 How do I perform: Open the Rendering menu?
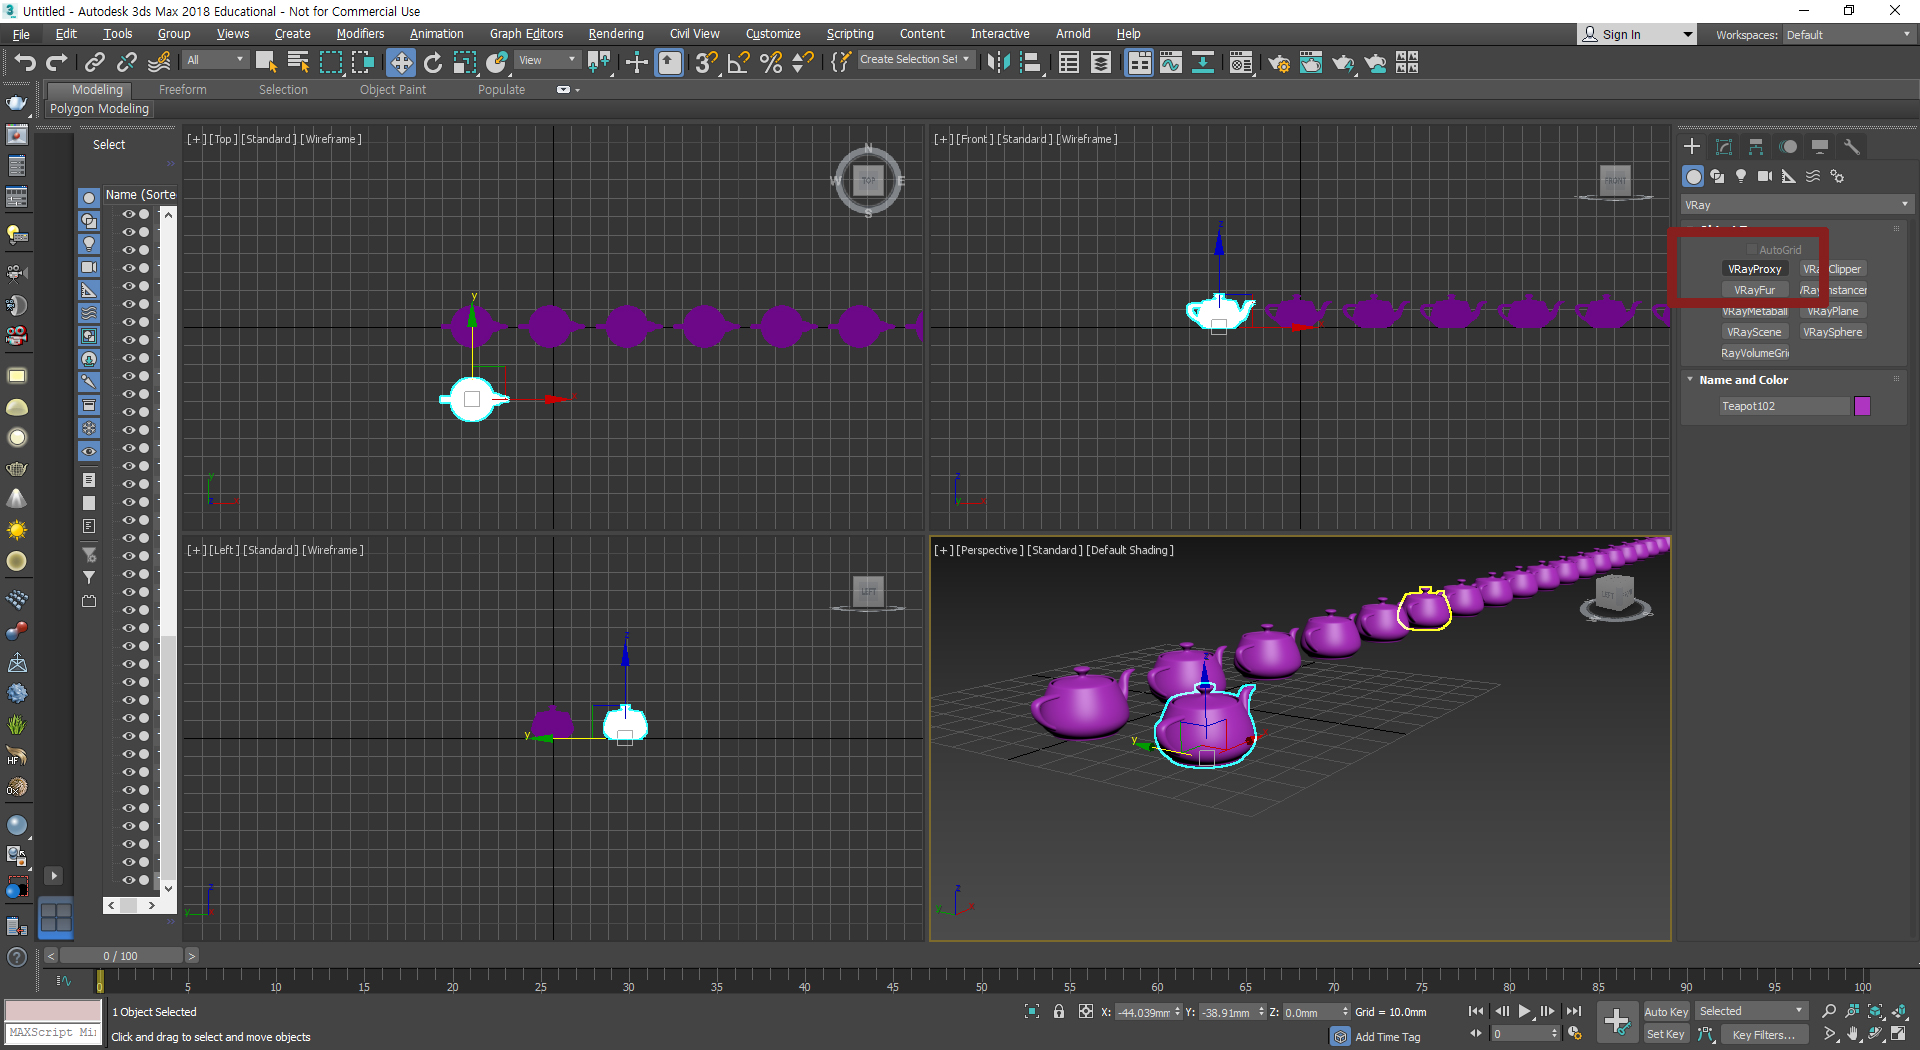615,34
